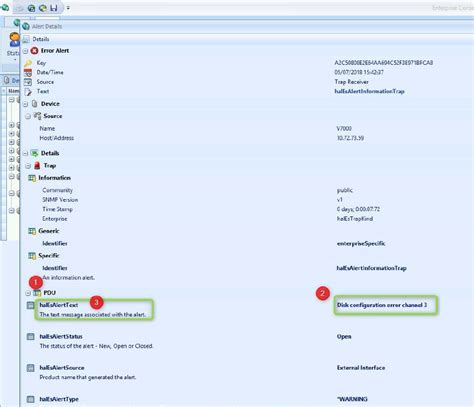Click the save icon in top toolbar
474x407 pixels.
tap(54, 8)
